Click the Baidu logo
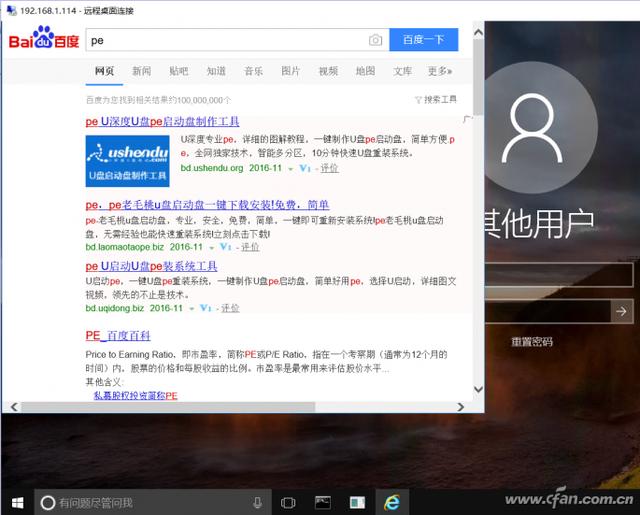This screenshot has height=515, width=640. [44, 38]
